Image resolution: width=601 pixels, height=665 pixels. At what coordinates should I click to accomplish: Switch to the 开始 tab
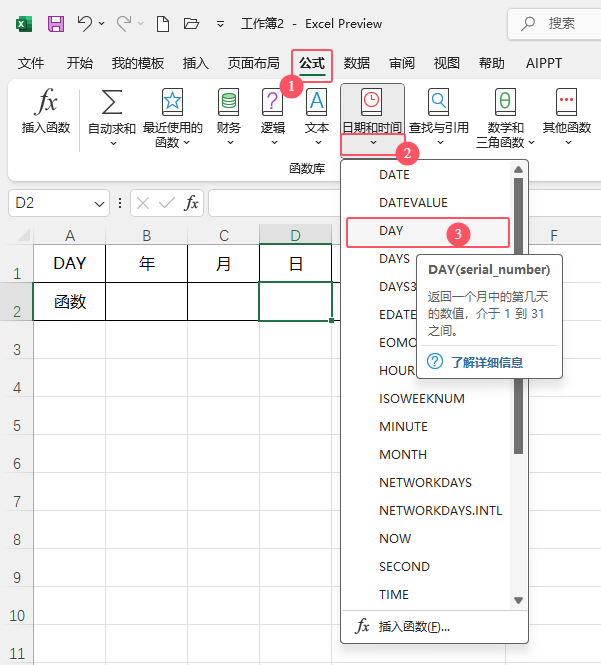pos(79,63)
